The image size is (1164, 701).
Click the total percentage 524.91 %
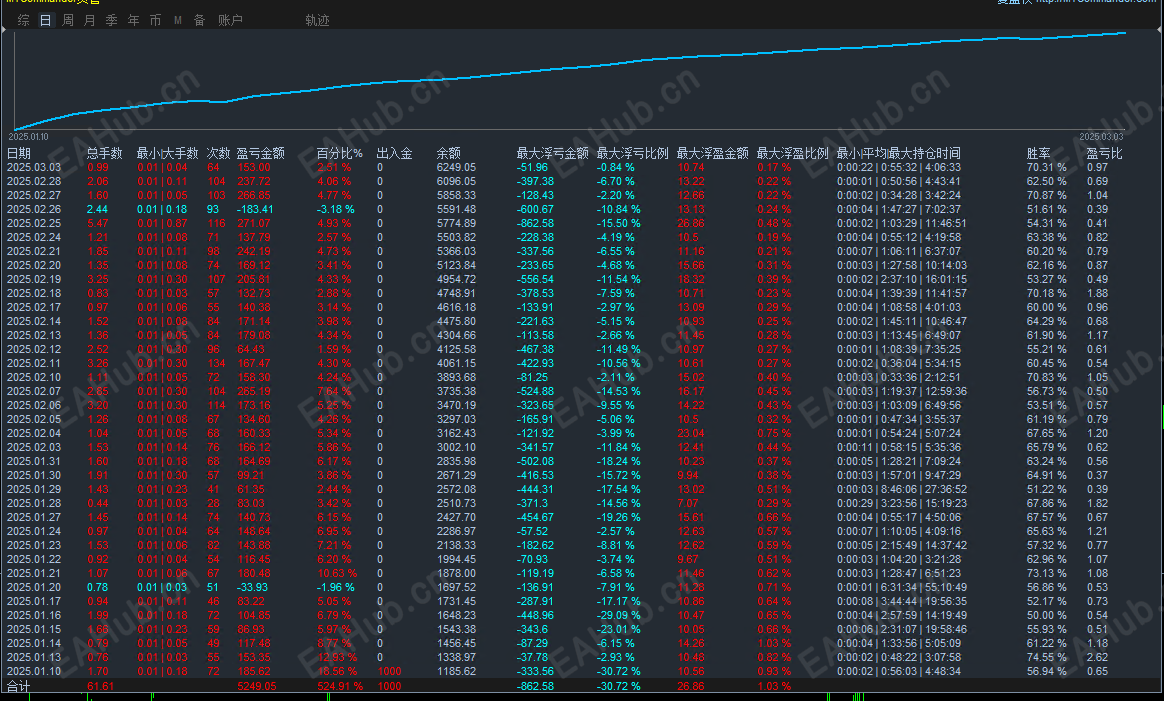340,686
